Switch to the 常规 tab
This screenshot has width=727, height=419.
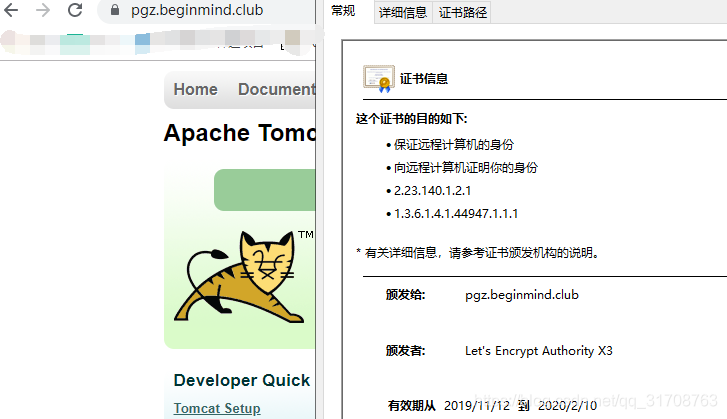coord(343,11)
